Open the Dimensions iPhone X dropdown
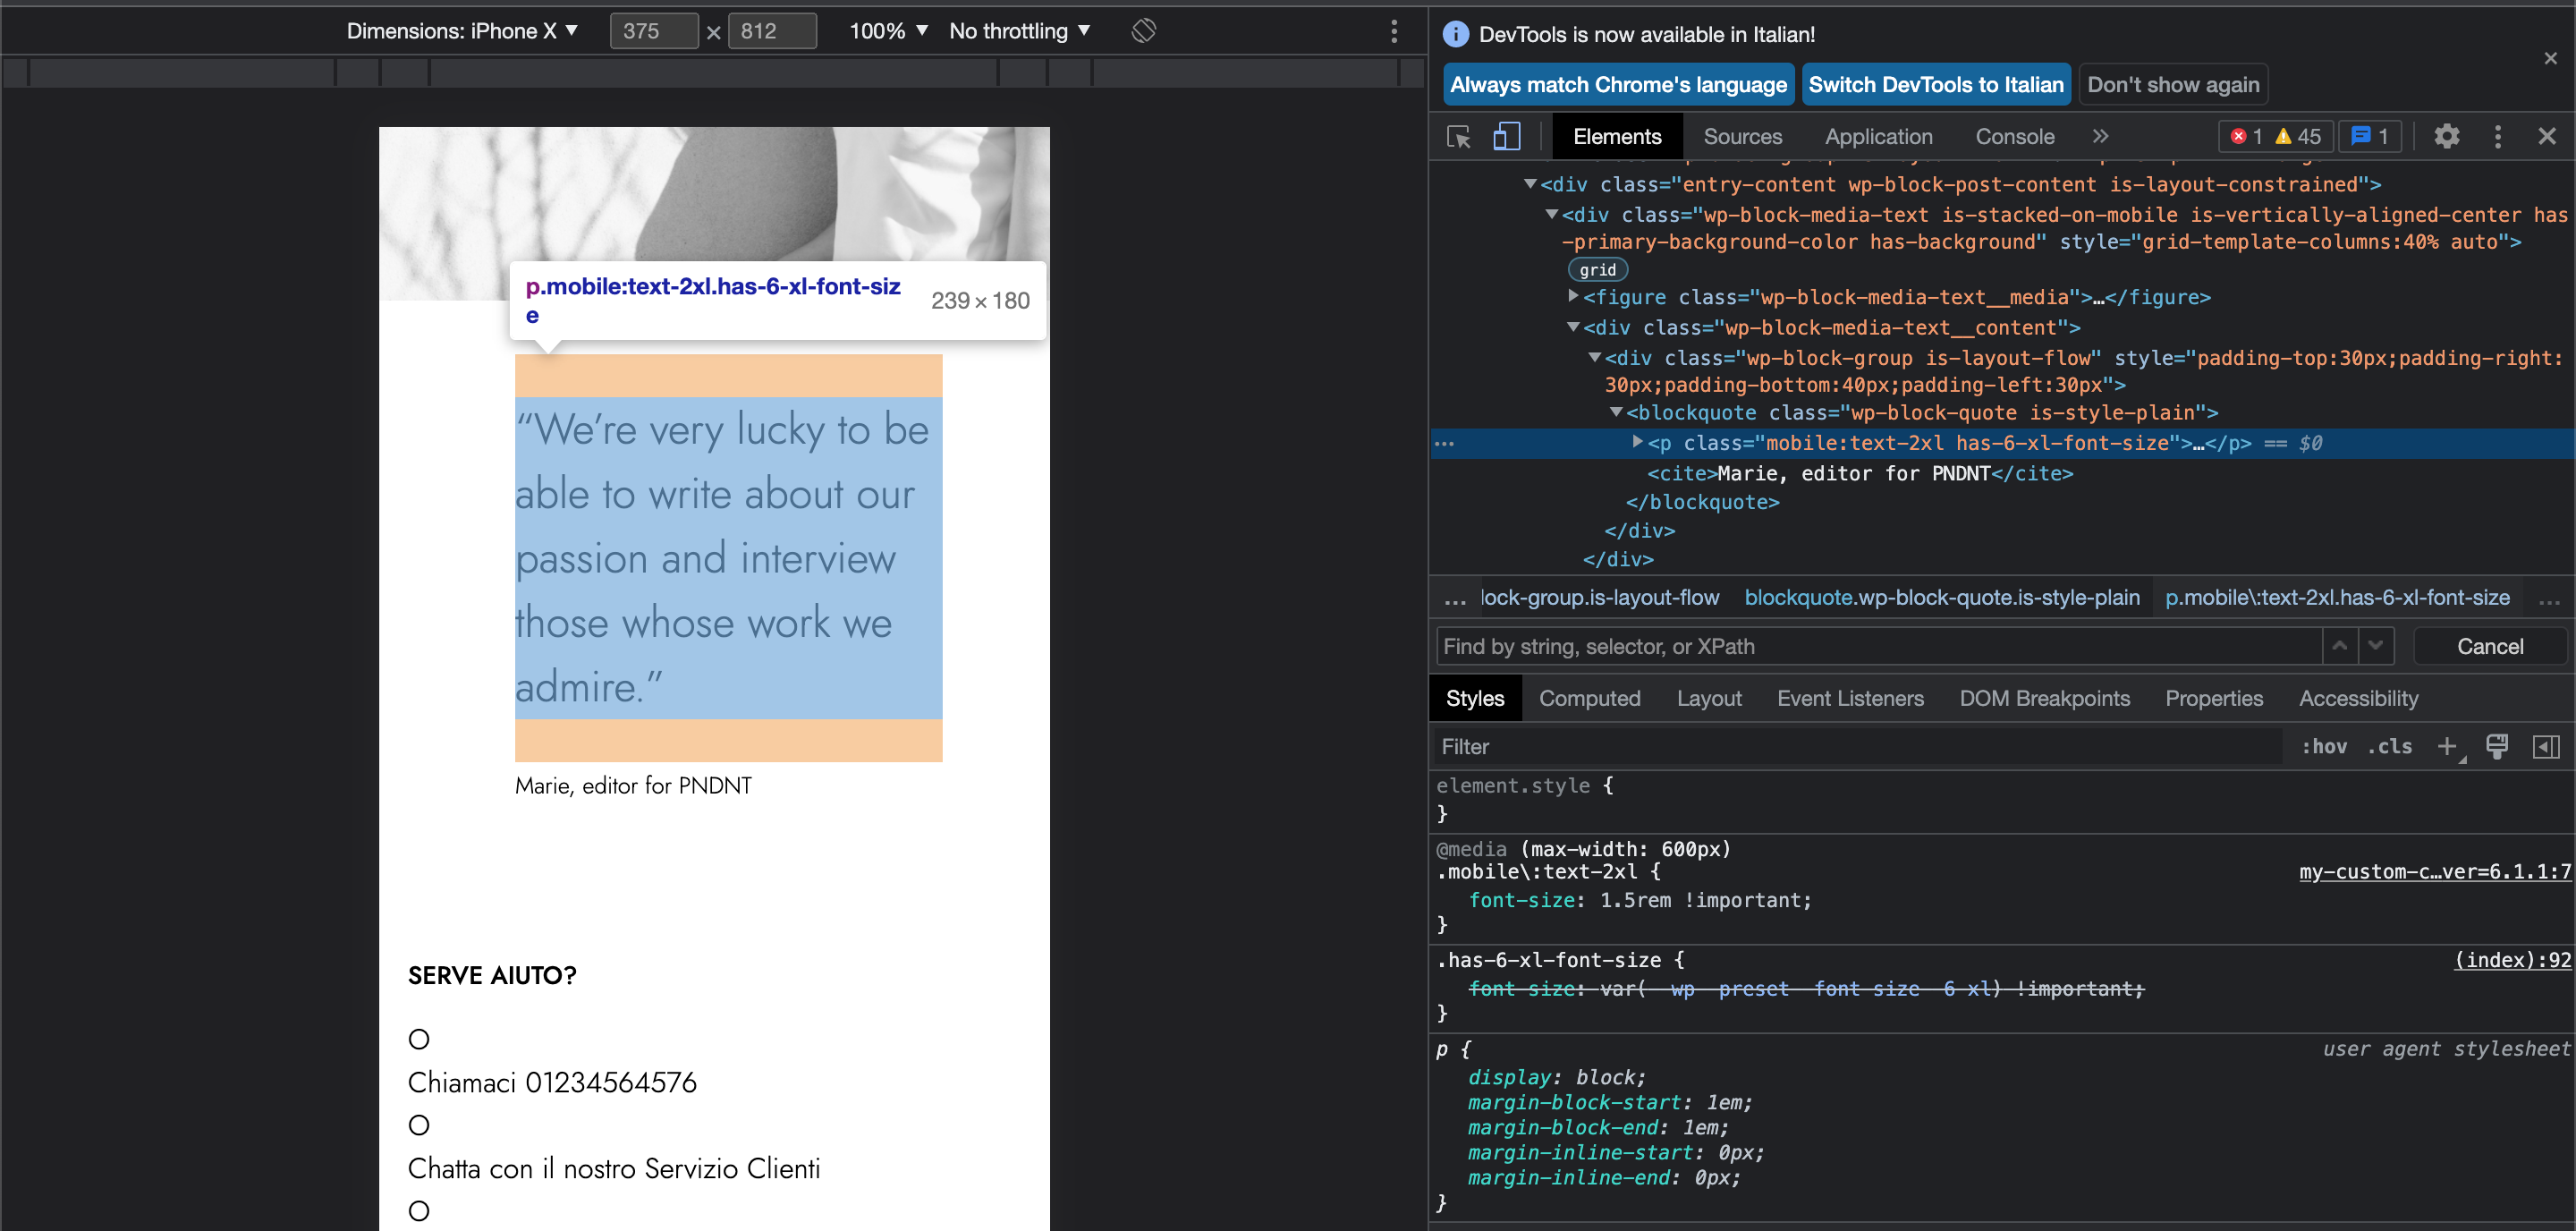This screenshot has width=2576, height=1231. coord(462,31)
